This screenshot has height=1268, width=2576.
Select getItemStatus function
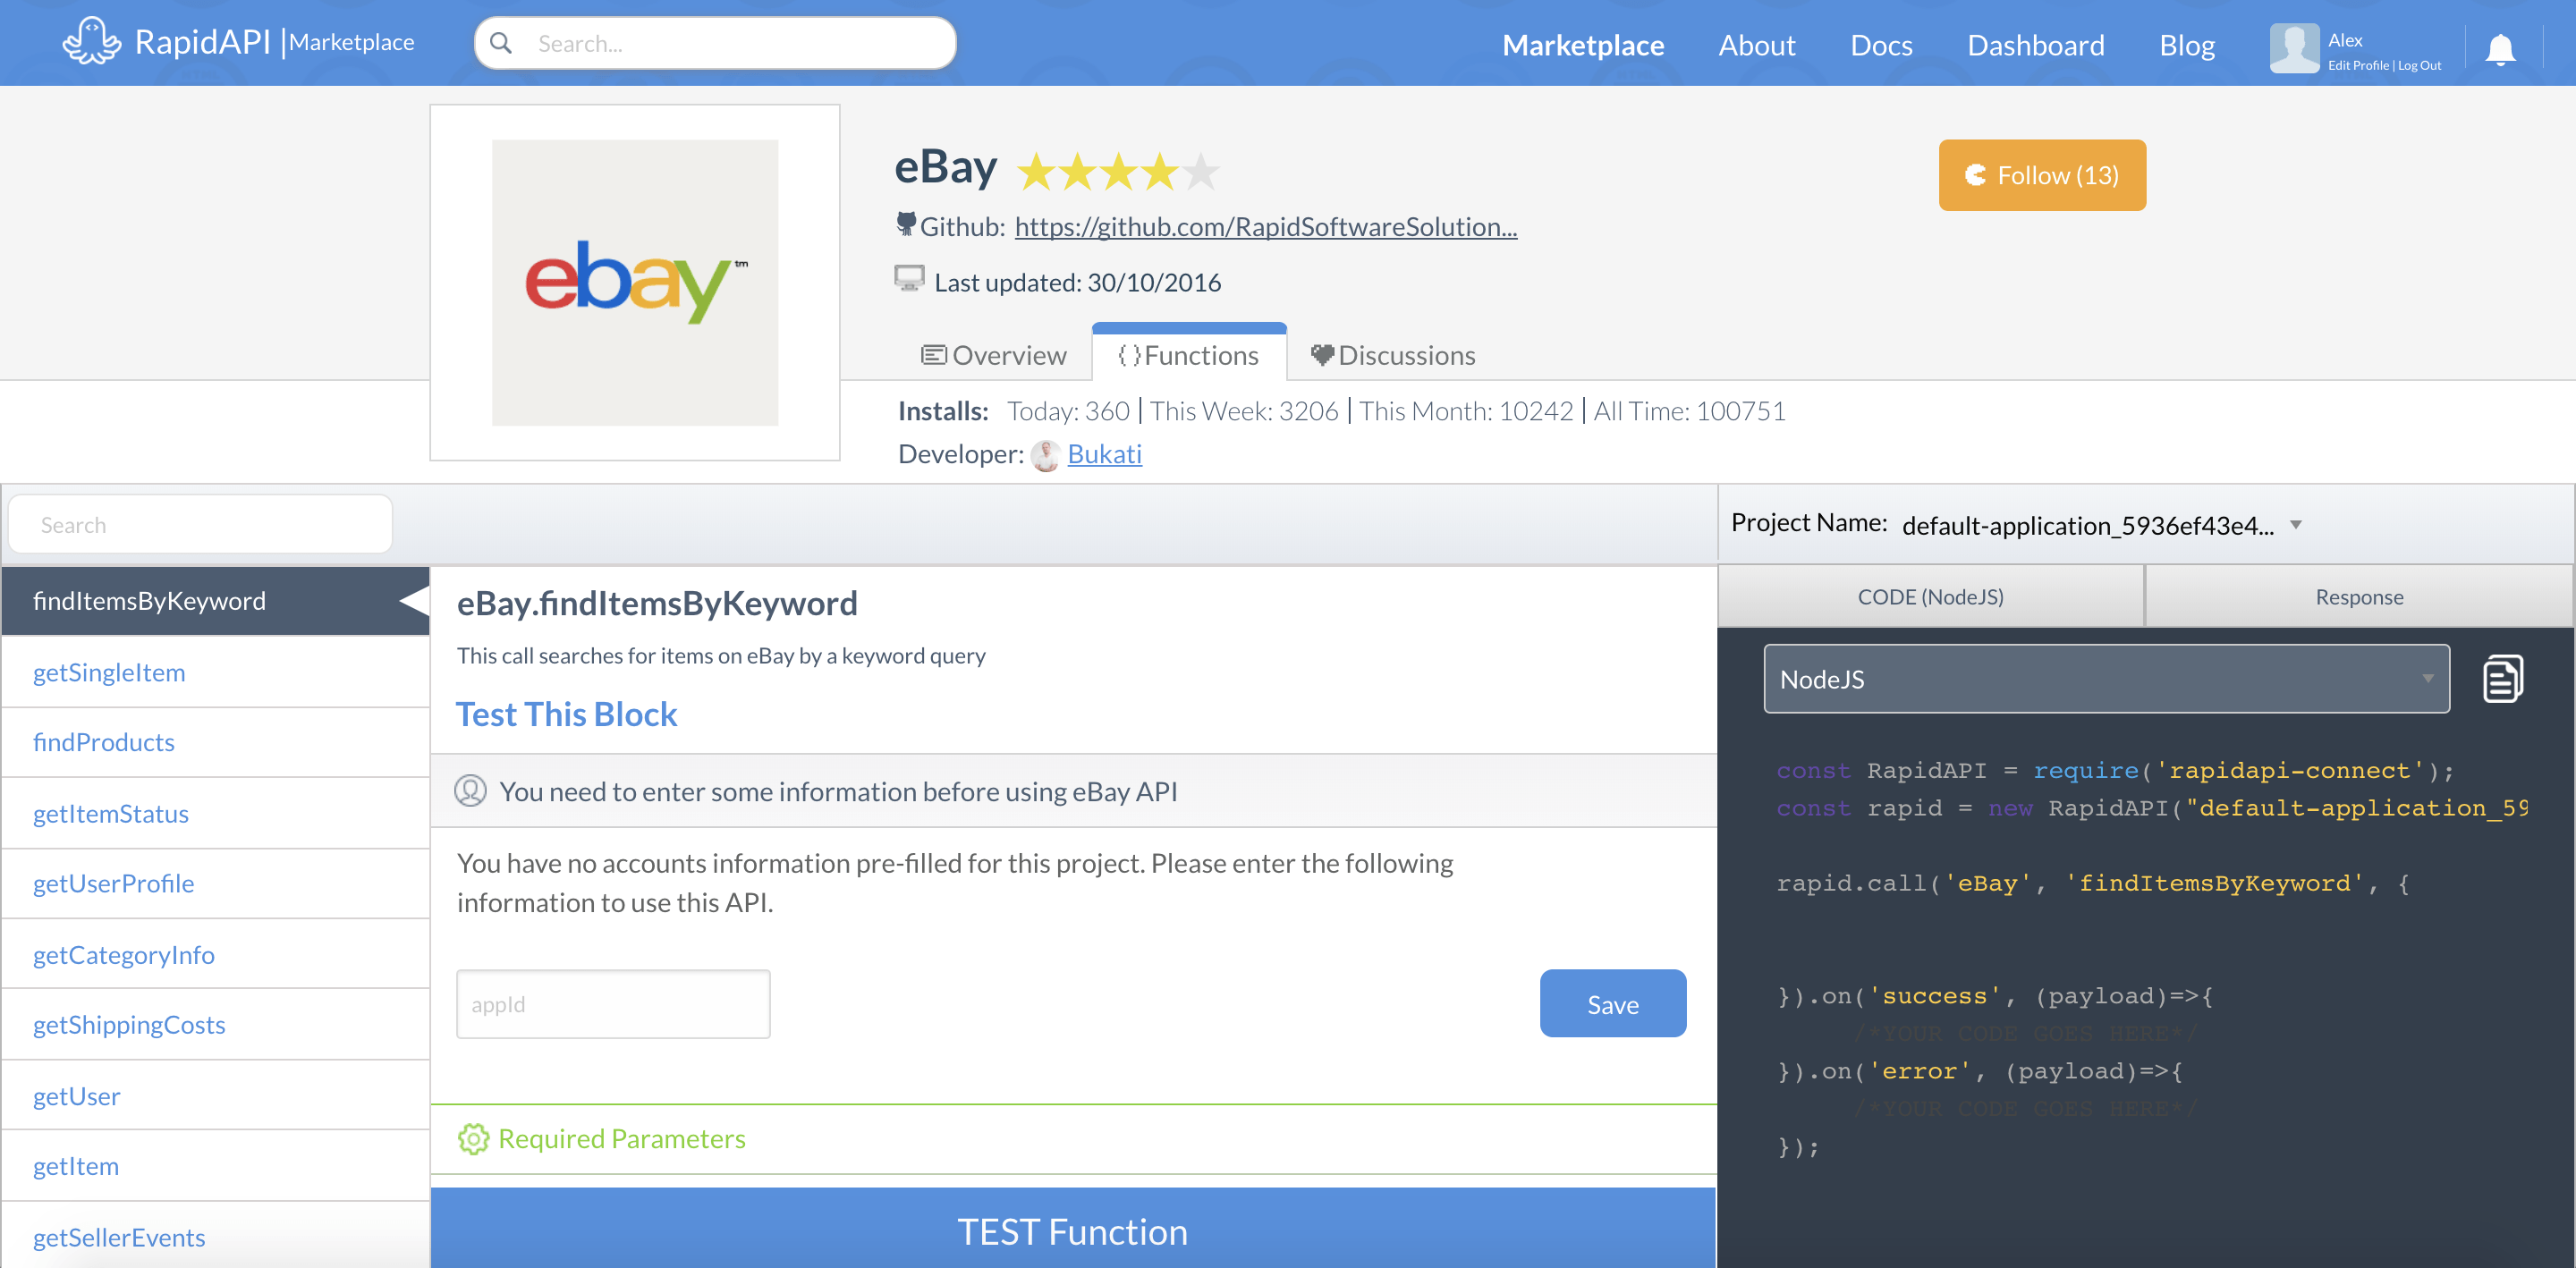[215, 813]
